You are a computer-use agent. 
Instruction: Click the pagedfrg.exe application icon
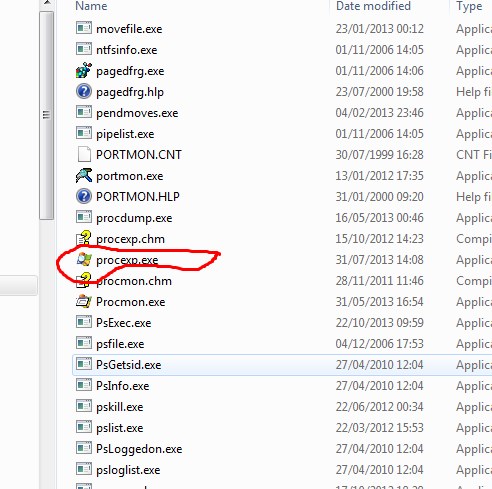(x=84, y=71)
